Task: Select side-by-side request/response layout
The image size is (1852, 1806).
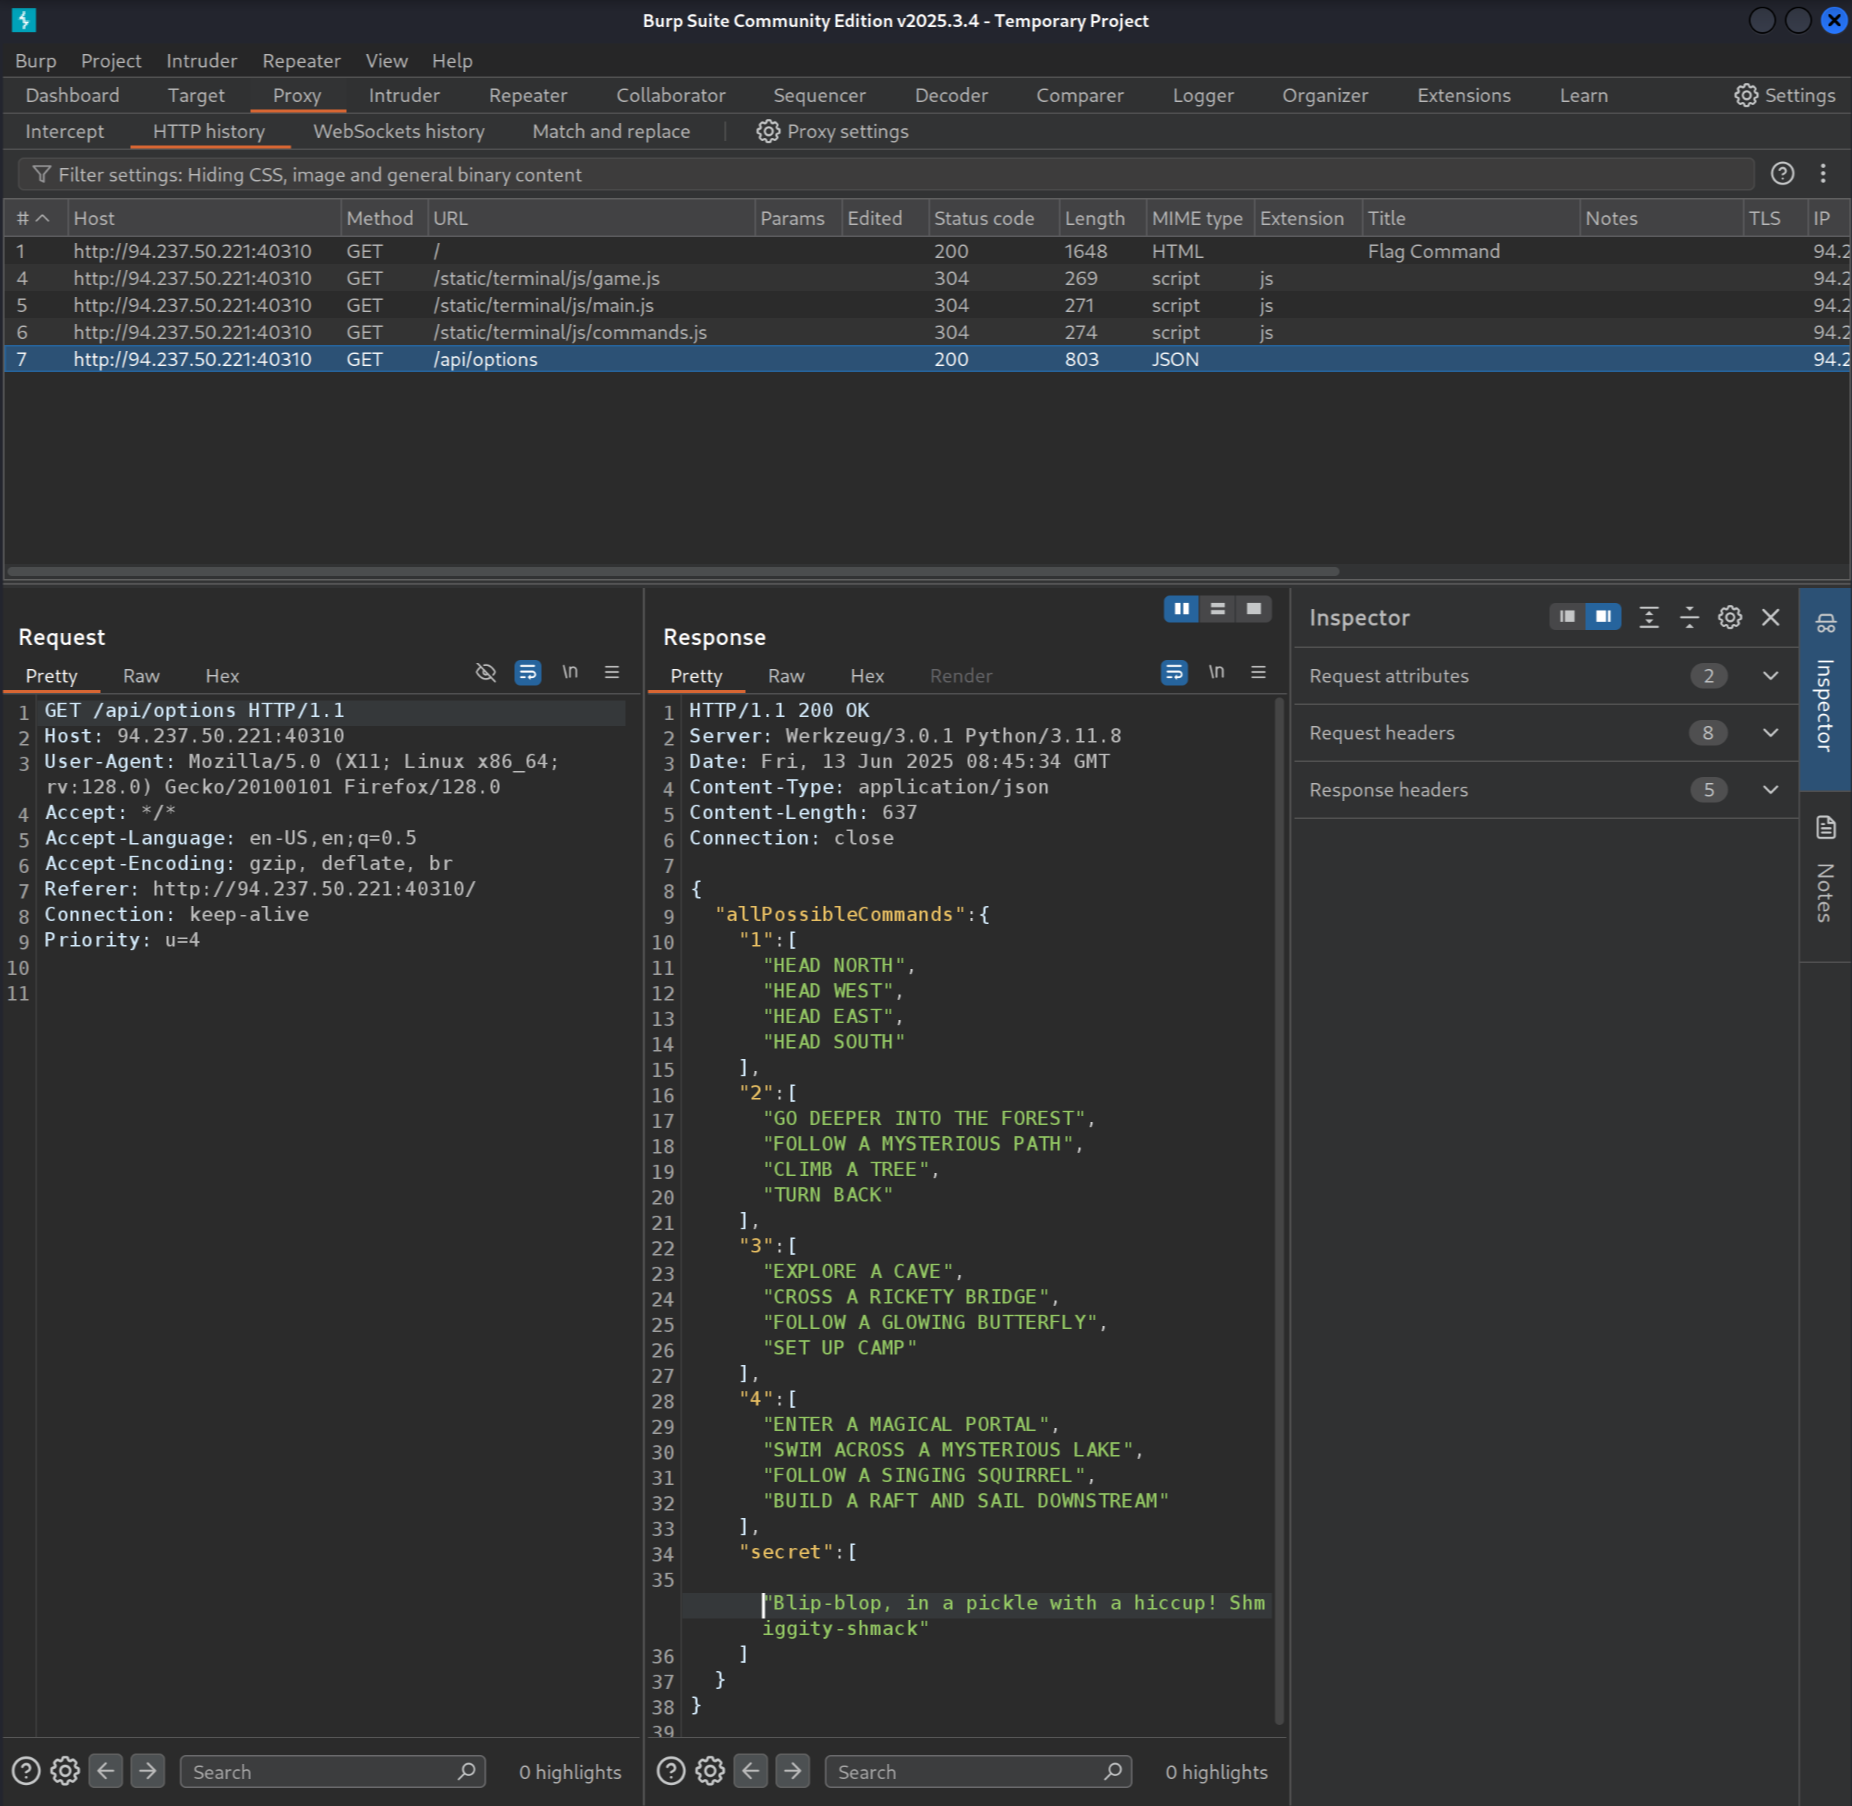Action: [1181, 609]
